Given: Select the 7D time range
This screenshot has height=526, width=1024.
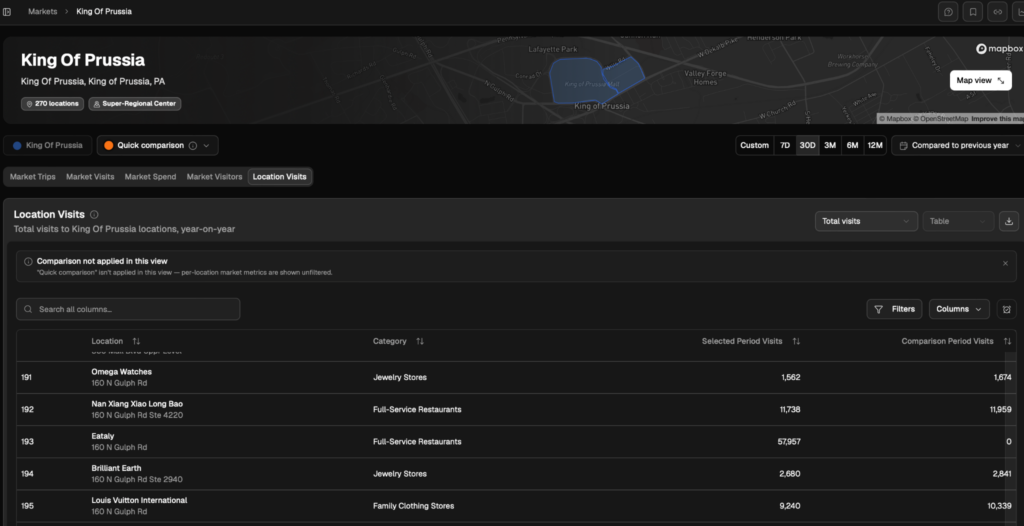Looking at the screenshot, I should [x=785, y=145].
